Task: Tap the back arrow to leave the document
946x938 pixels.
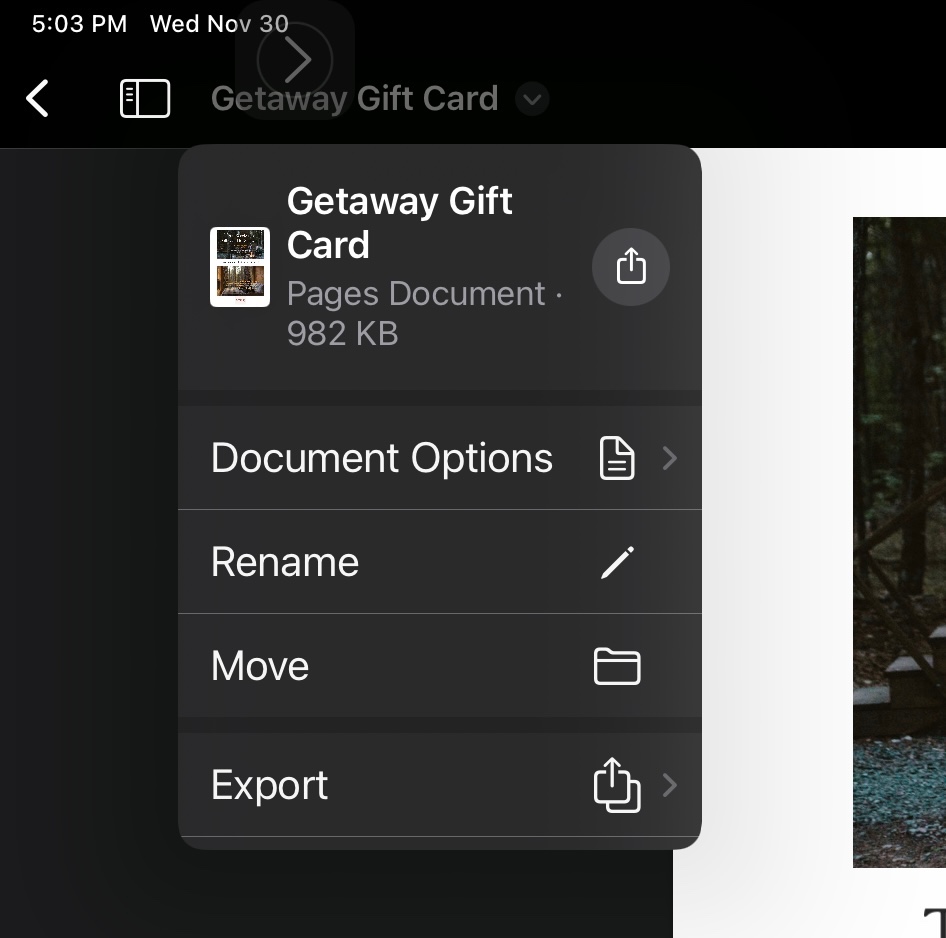Action: click(37, 98)
